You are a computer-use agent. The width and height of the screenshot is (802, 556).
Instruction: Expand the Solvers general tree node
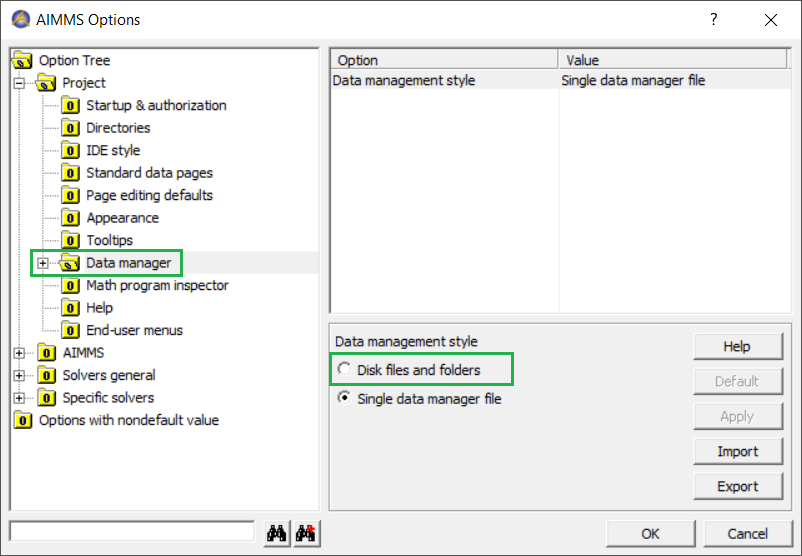pos(19,375)
